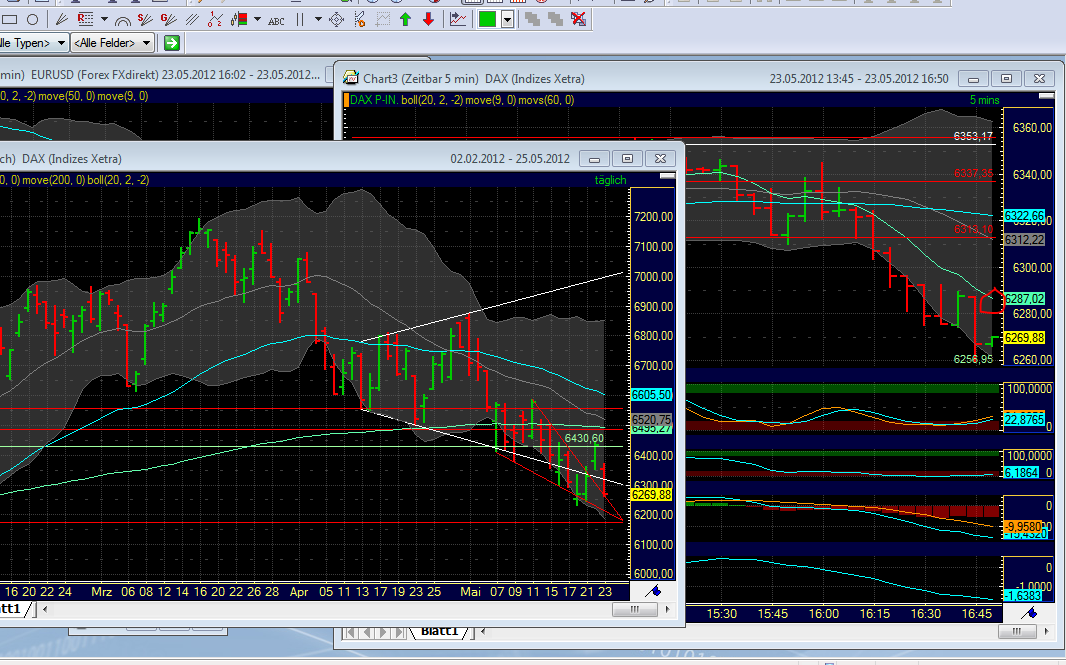Click the zigzag trend analysis icon
1066x665 pixels.
pyautogui.click(x=458, y=18)
